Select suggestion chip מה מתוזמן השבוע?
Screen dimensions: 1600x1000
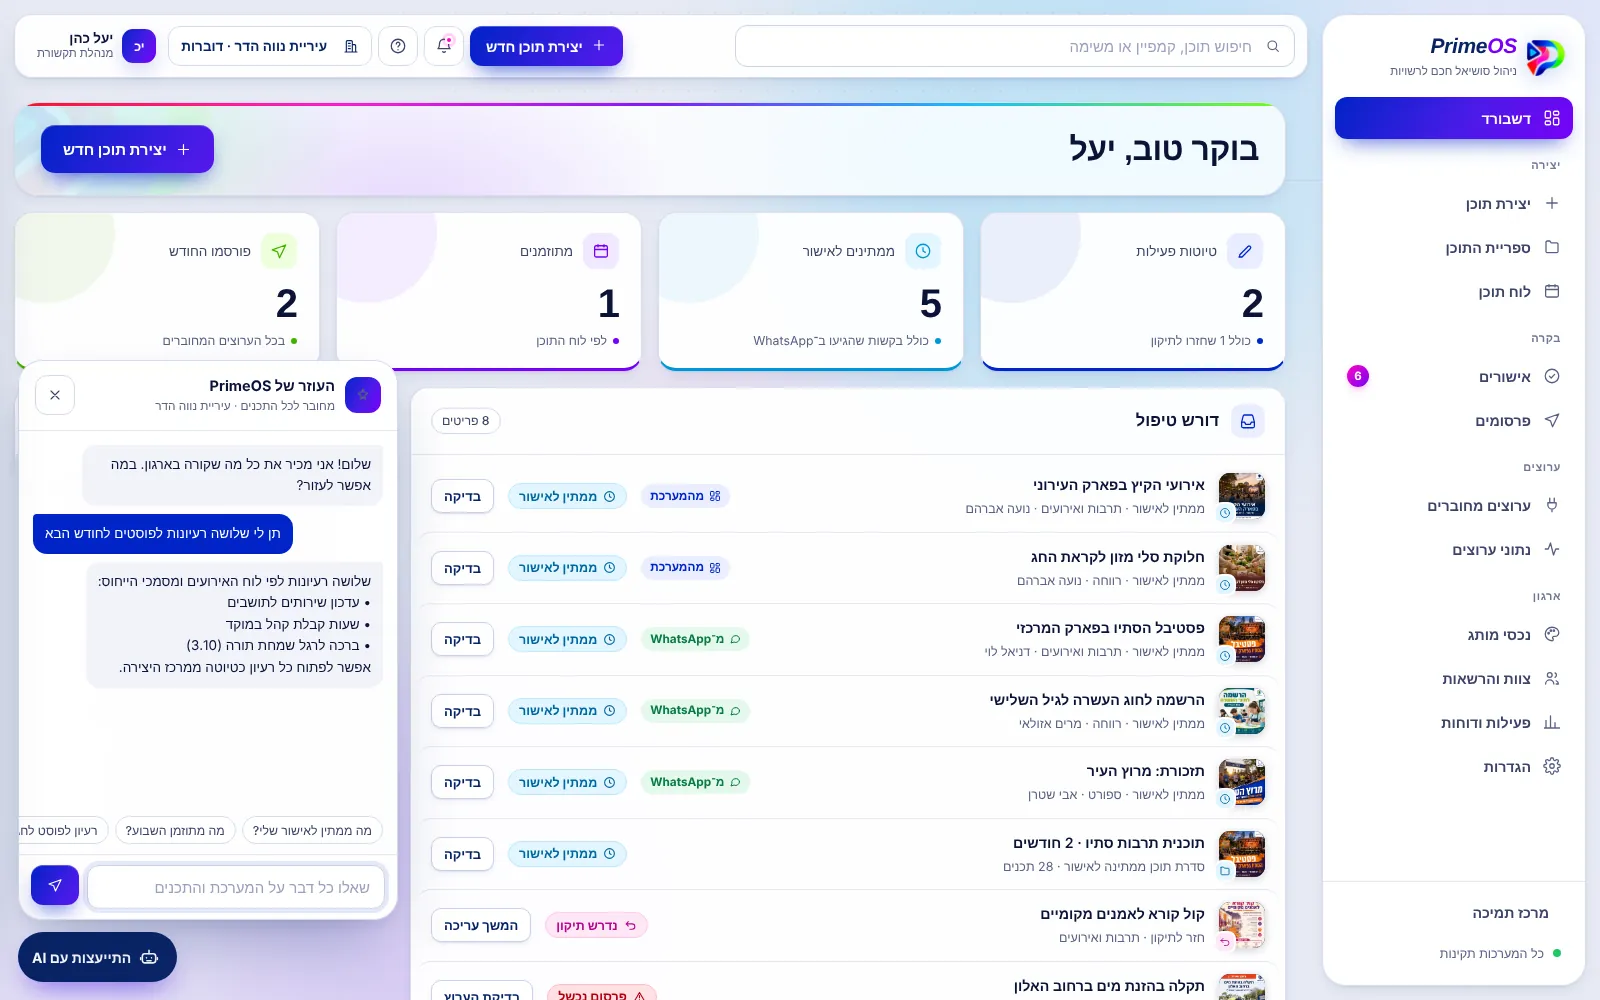175,830
